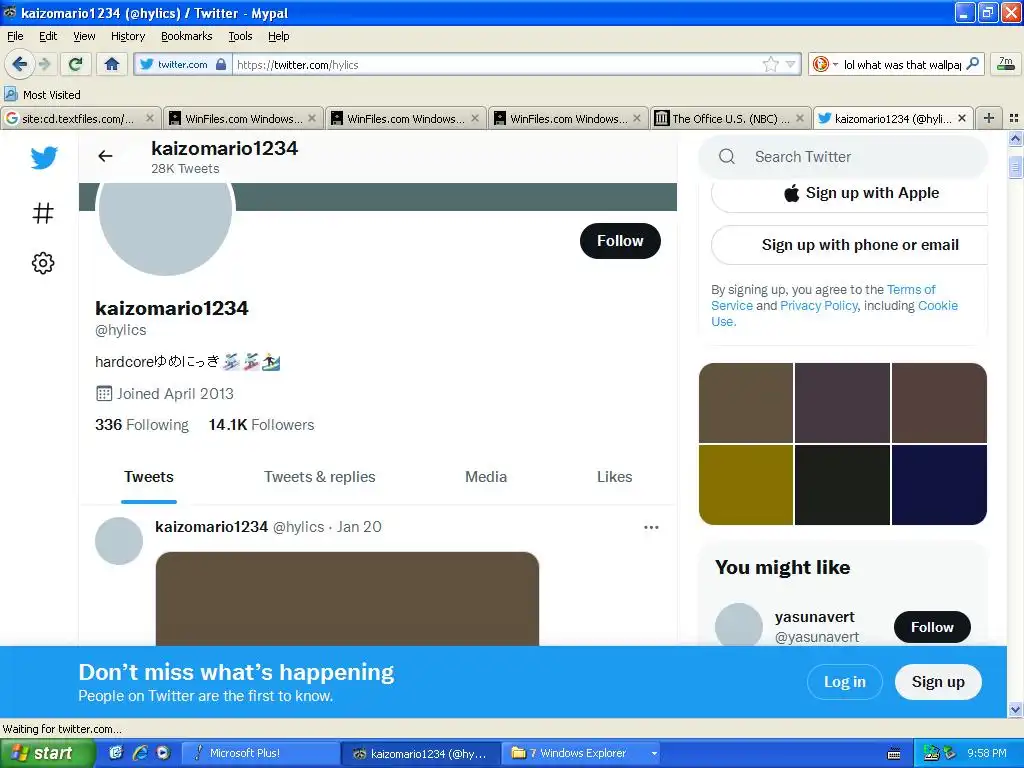The height and width of the screenshot is (768, 1024).
Task: Open the new tab plus button
Action: [x=989, y=118]
